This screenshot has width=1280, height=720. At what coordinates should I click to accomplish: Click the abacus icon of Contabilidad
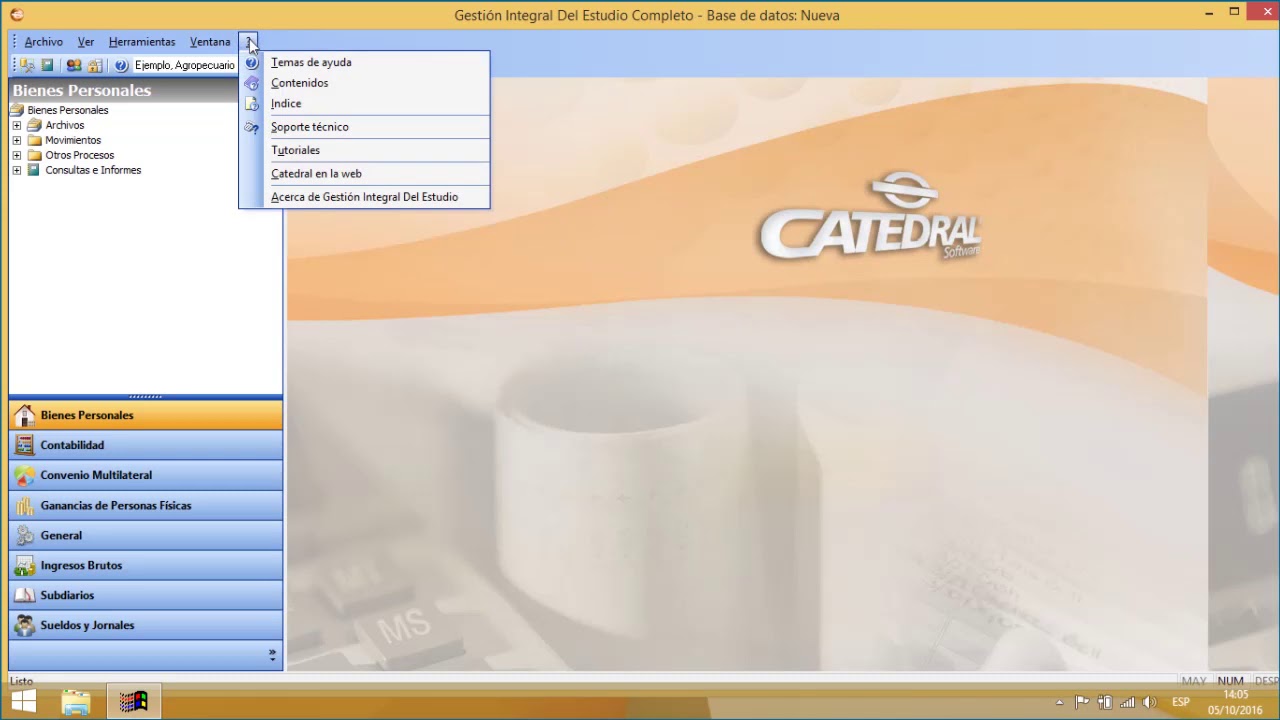click(x=25, y=445)
